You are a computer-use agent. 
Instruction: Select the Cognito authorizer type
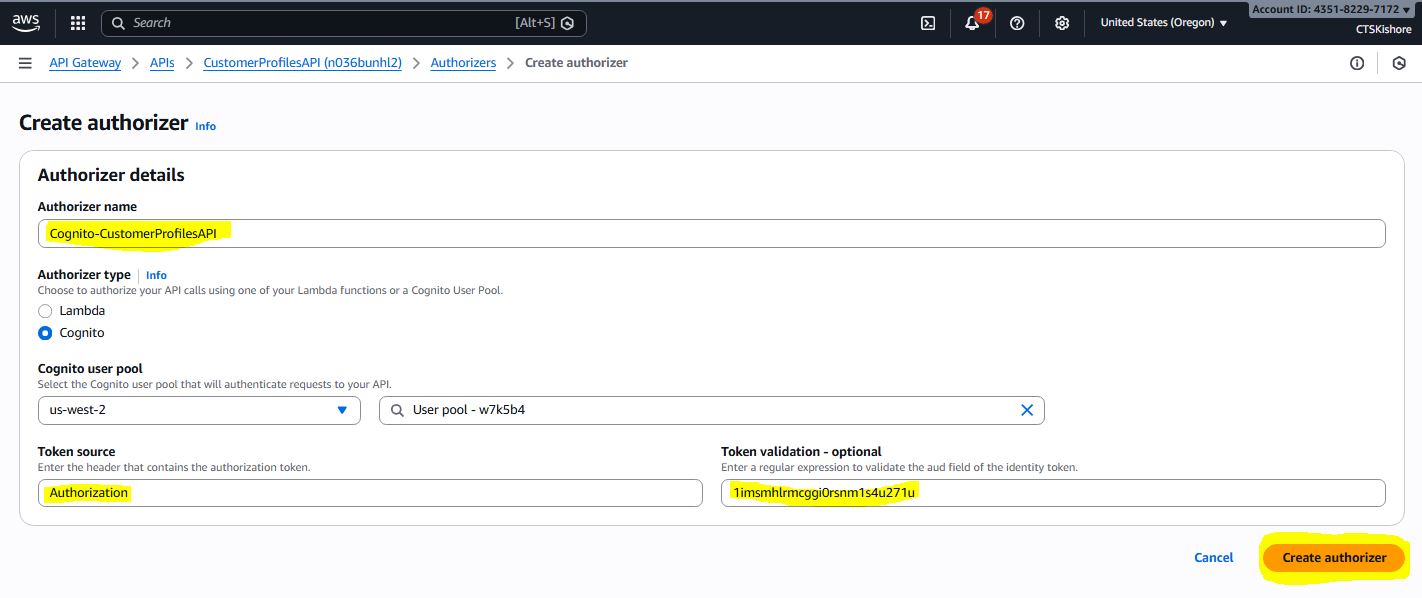(x=45, y=333)
